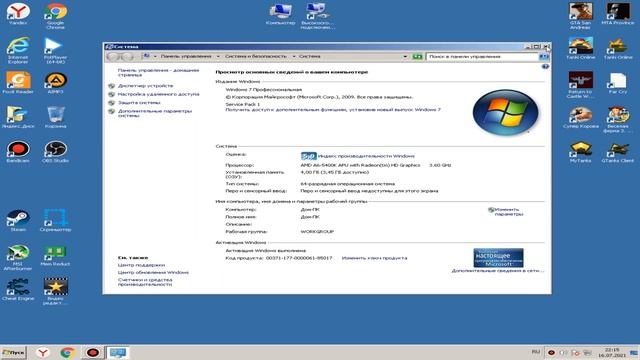Image resolution: width=640 pixels, height=360 pixels.
Task: Click the Windows 7 Профессиональная text
Action: tap(264, 89)
